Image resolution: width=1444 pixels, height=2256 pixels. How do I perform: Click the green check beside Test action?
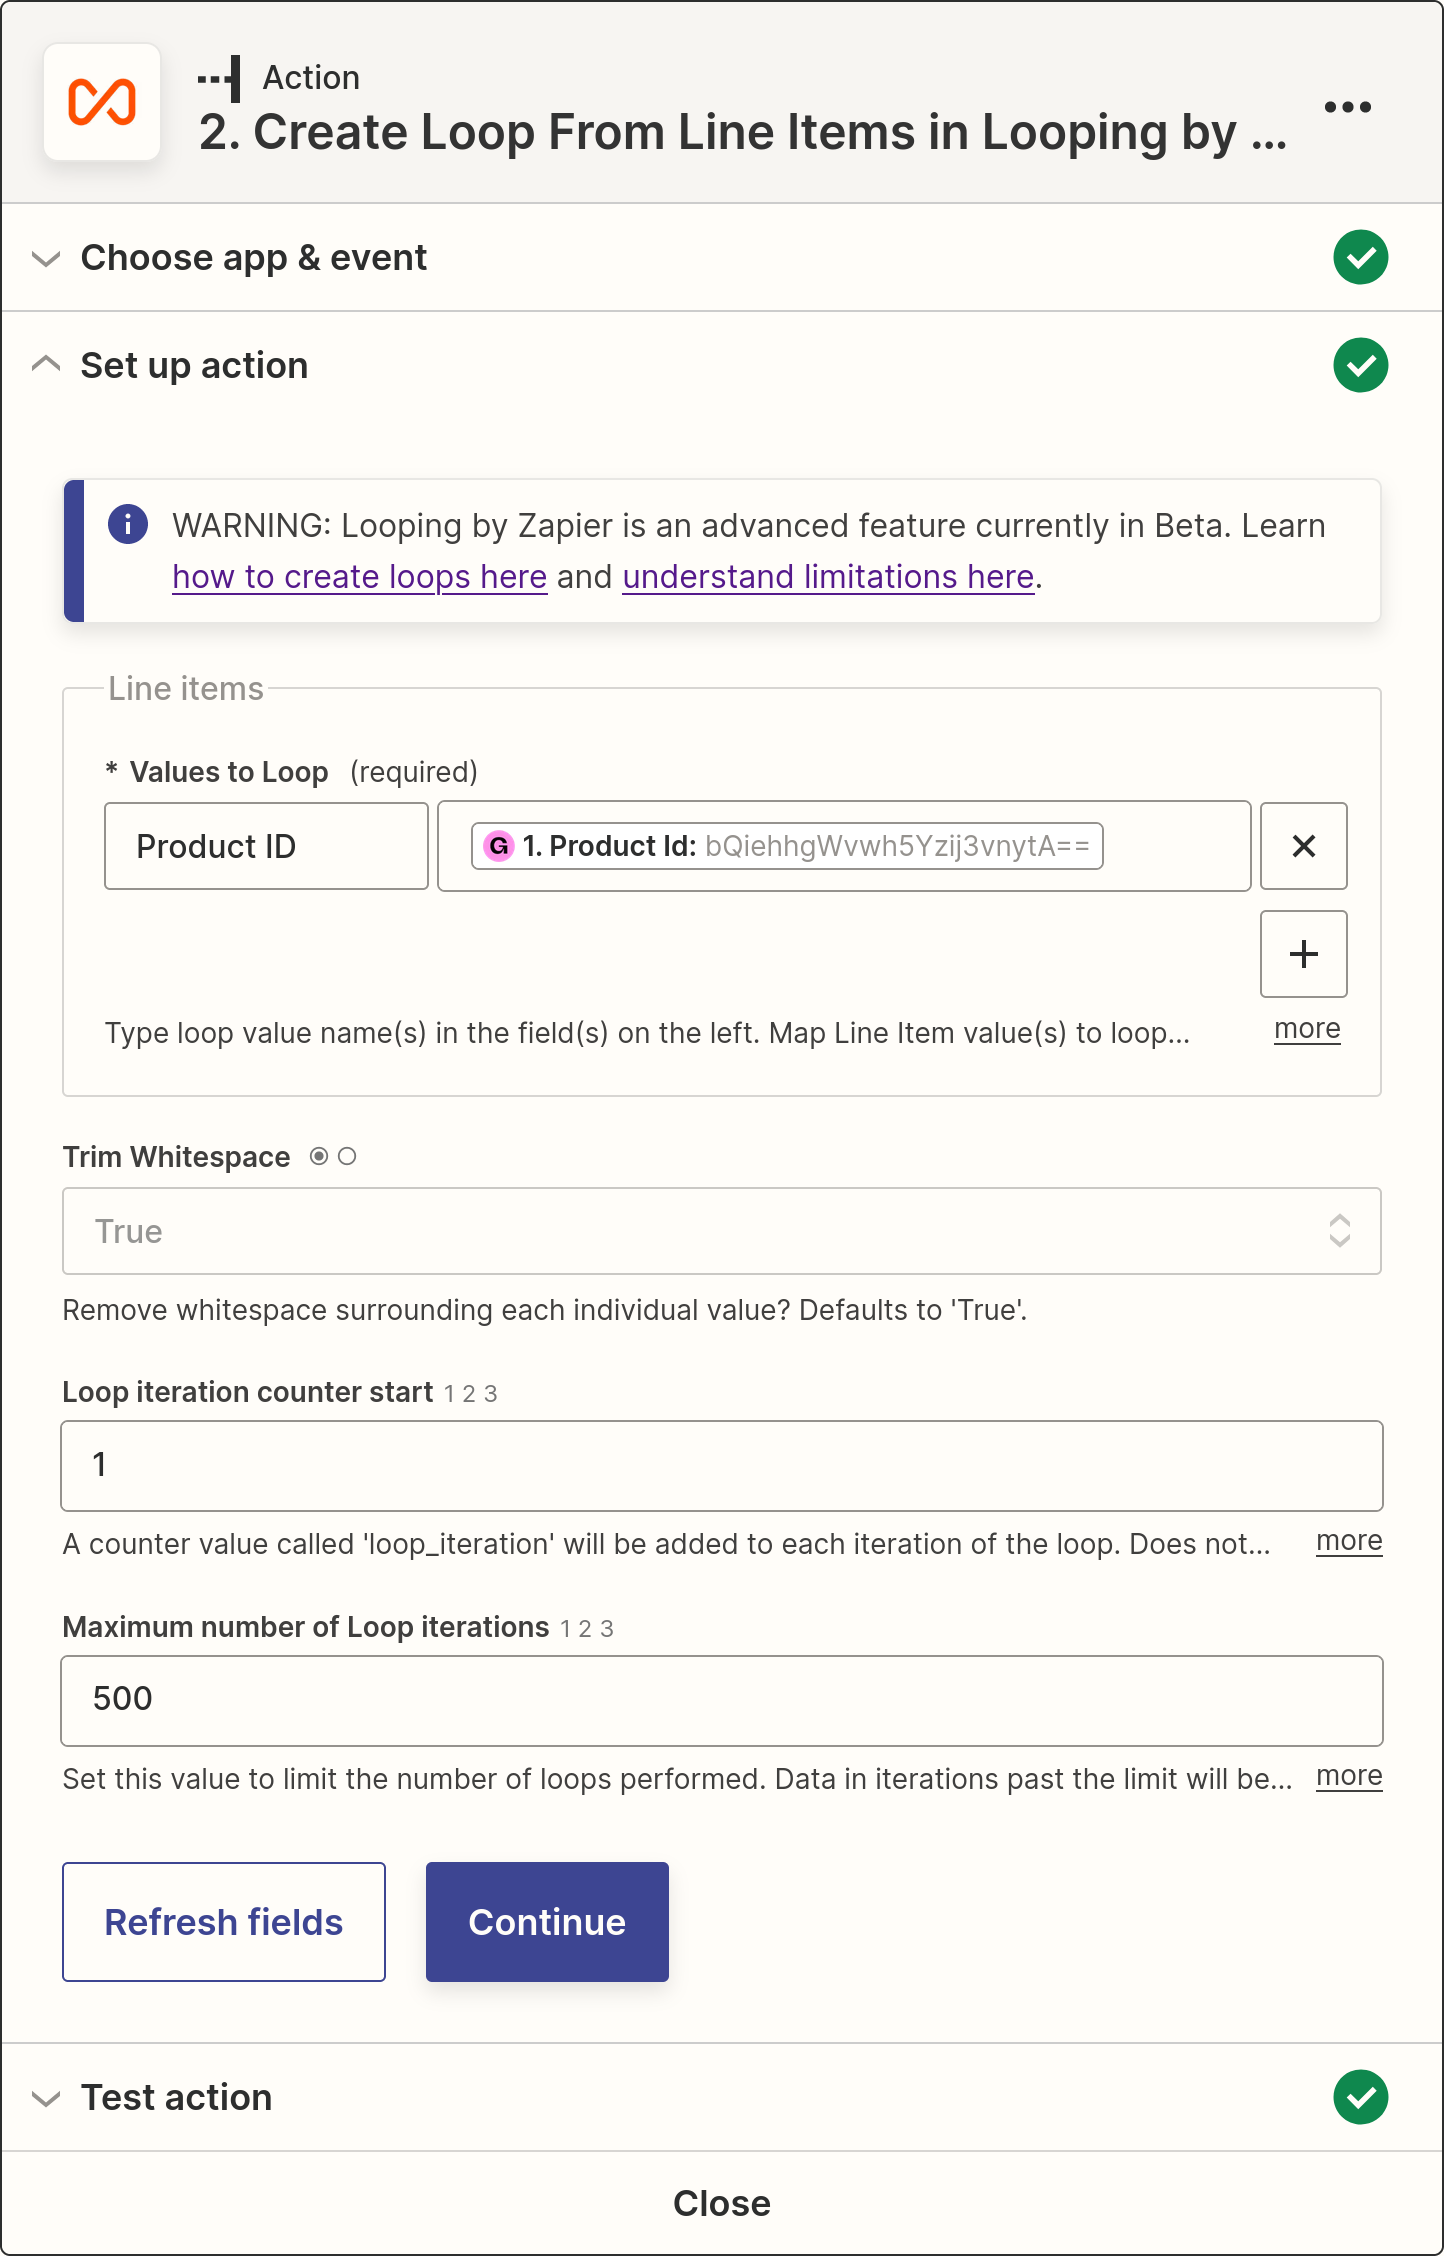tap(1360, 2097)
